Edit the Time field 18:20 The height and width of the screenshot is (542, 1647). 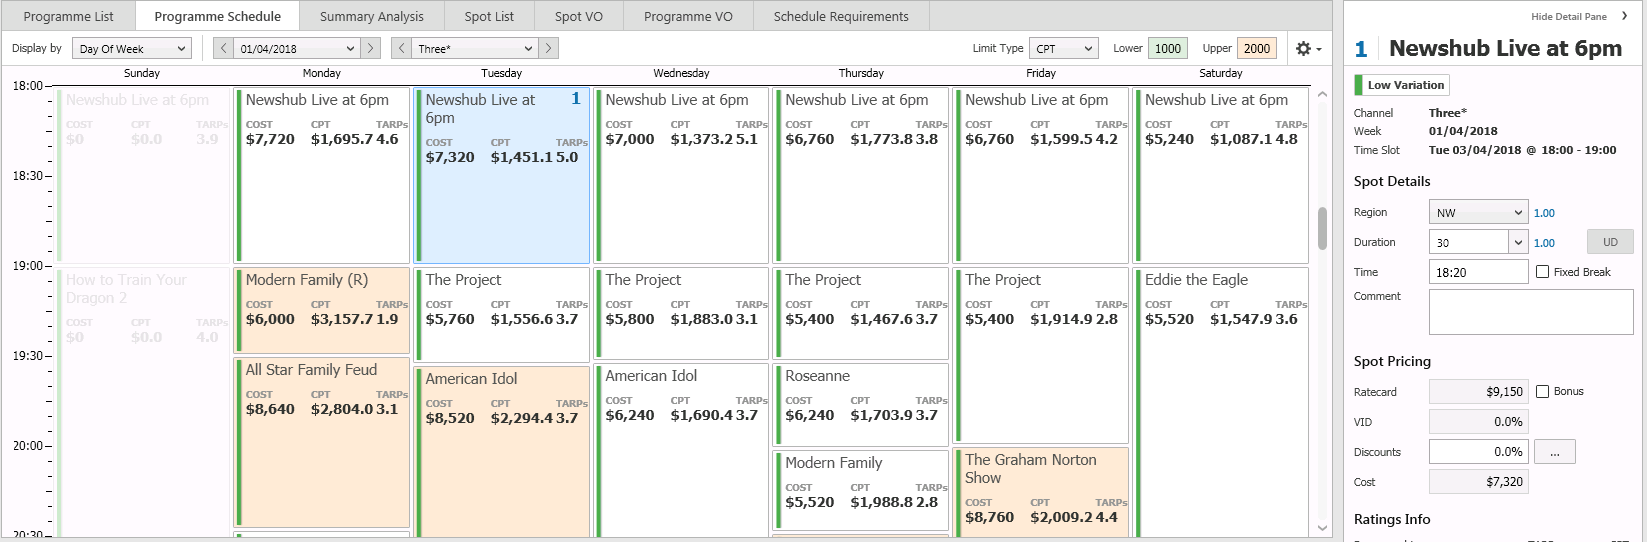point(1479,272)
